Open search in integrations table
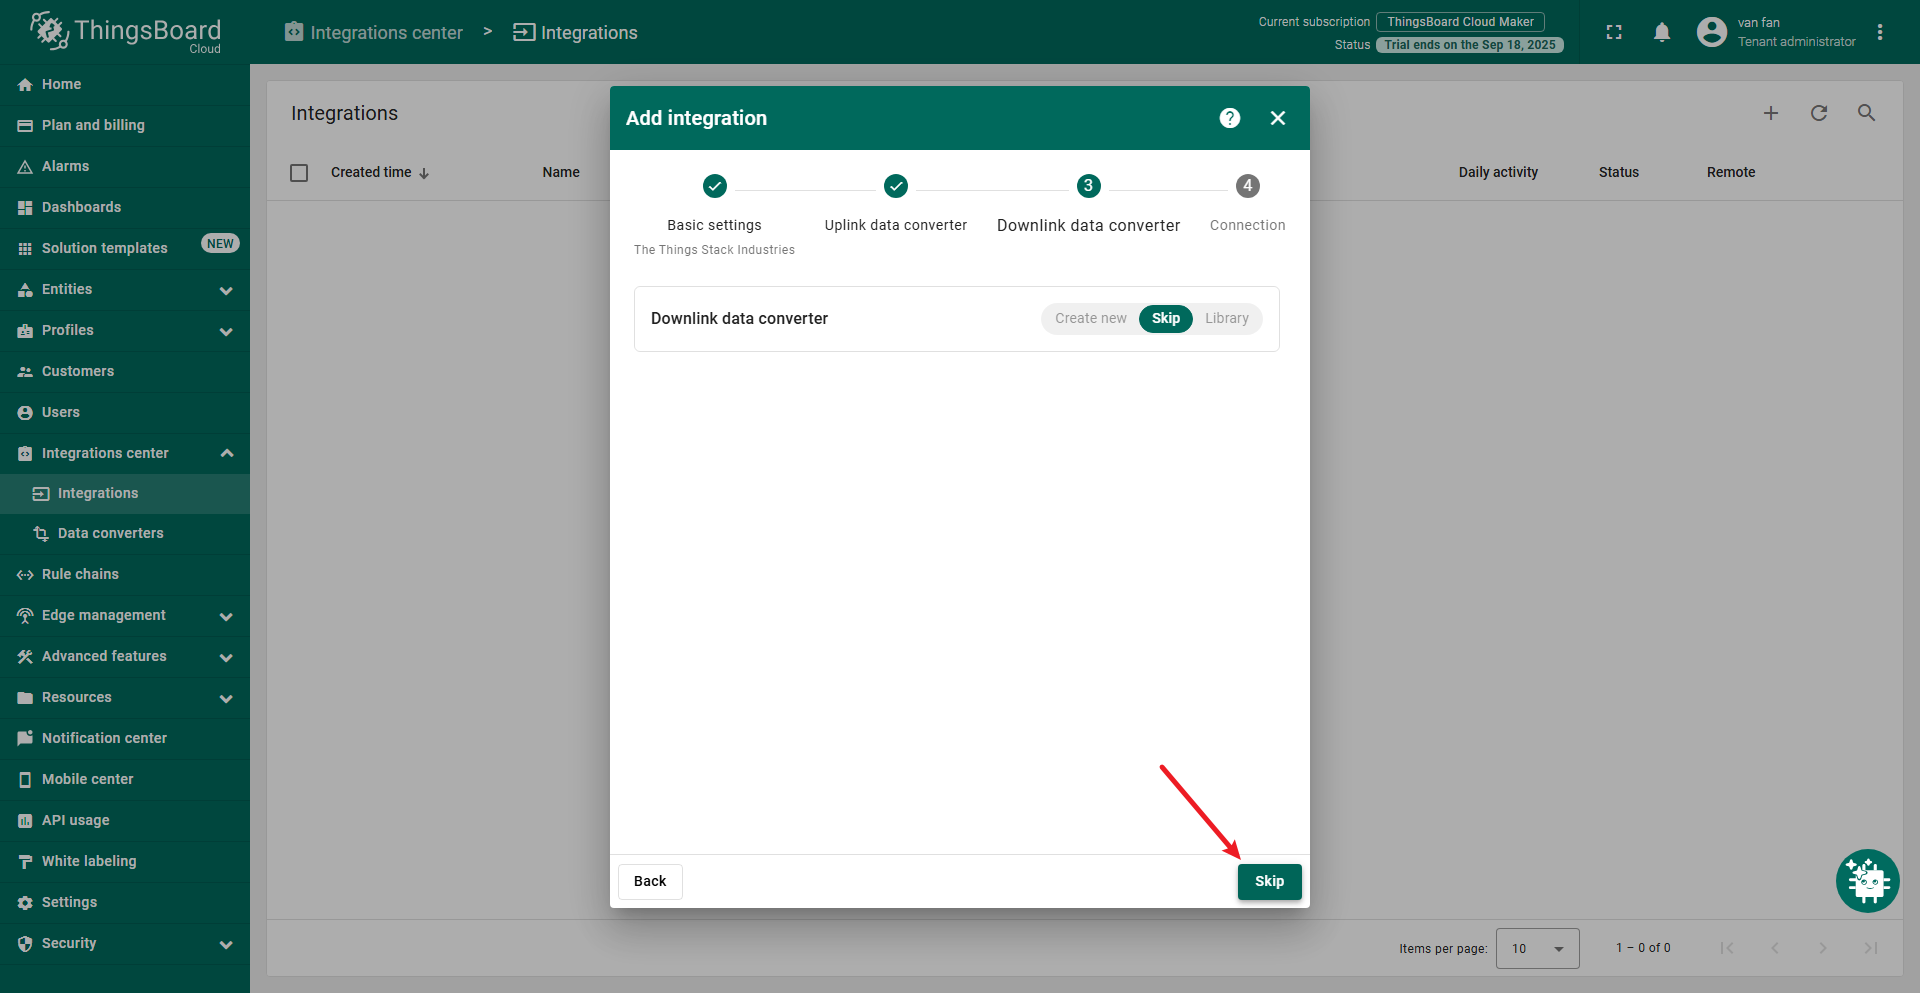The height and width of the screenshot is (993, 1920). (1867, 113)
